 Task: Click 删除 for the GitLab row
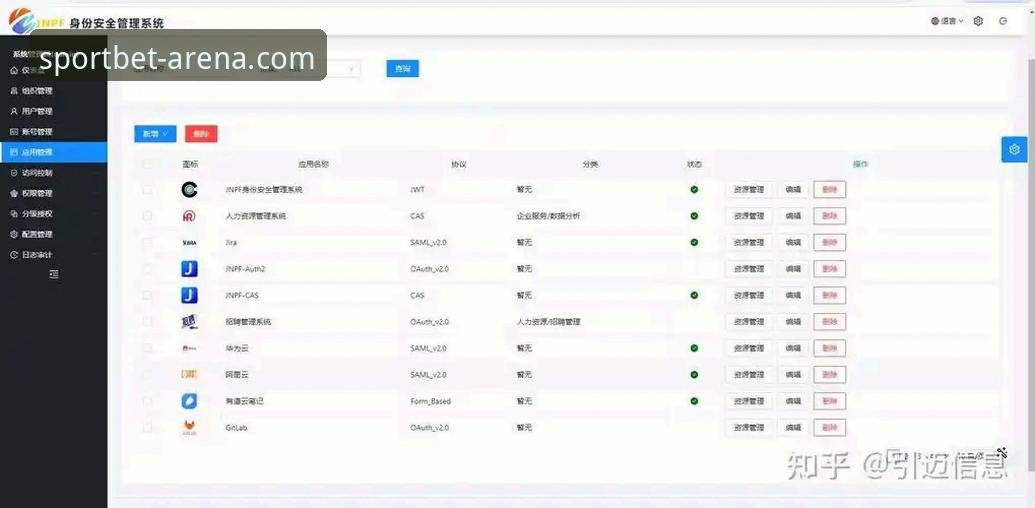(x=830, y=428)
